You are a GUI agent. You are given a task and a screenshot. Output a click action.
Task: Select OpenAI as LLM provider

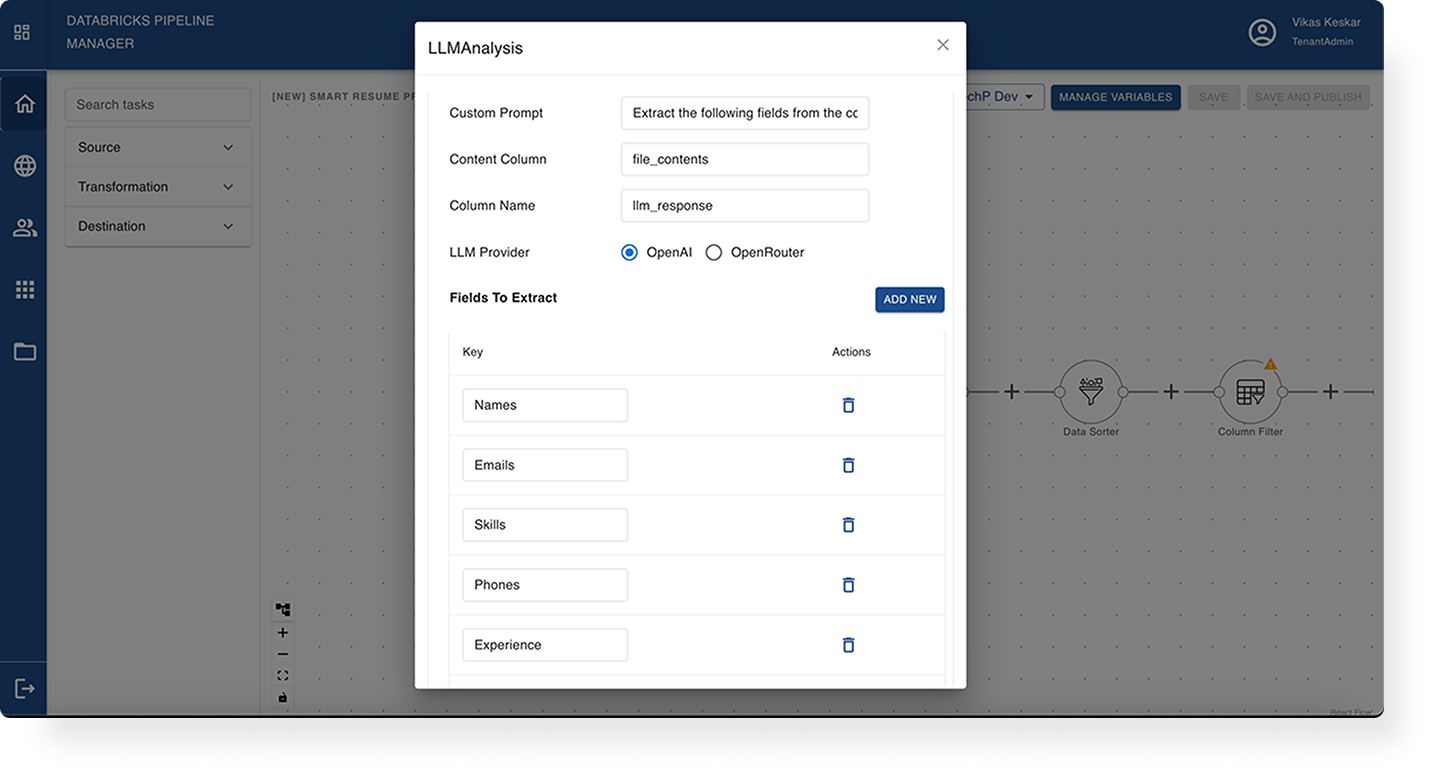point(629,252)
